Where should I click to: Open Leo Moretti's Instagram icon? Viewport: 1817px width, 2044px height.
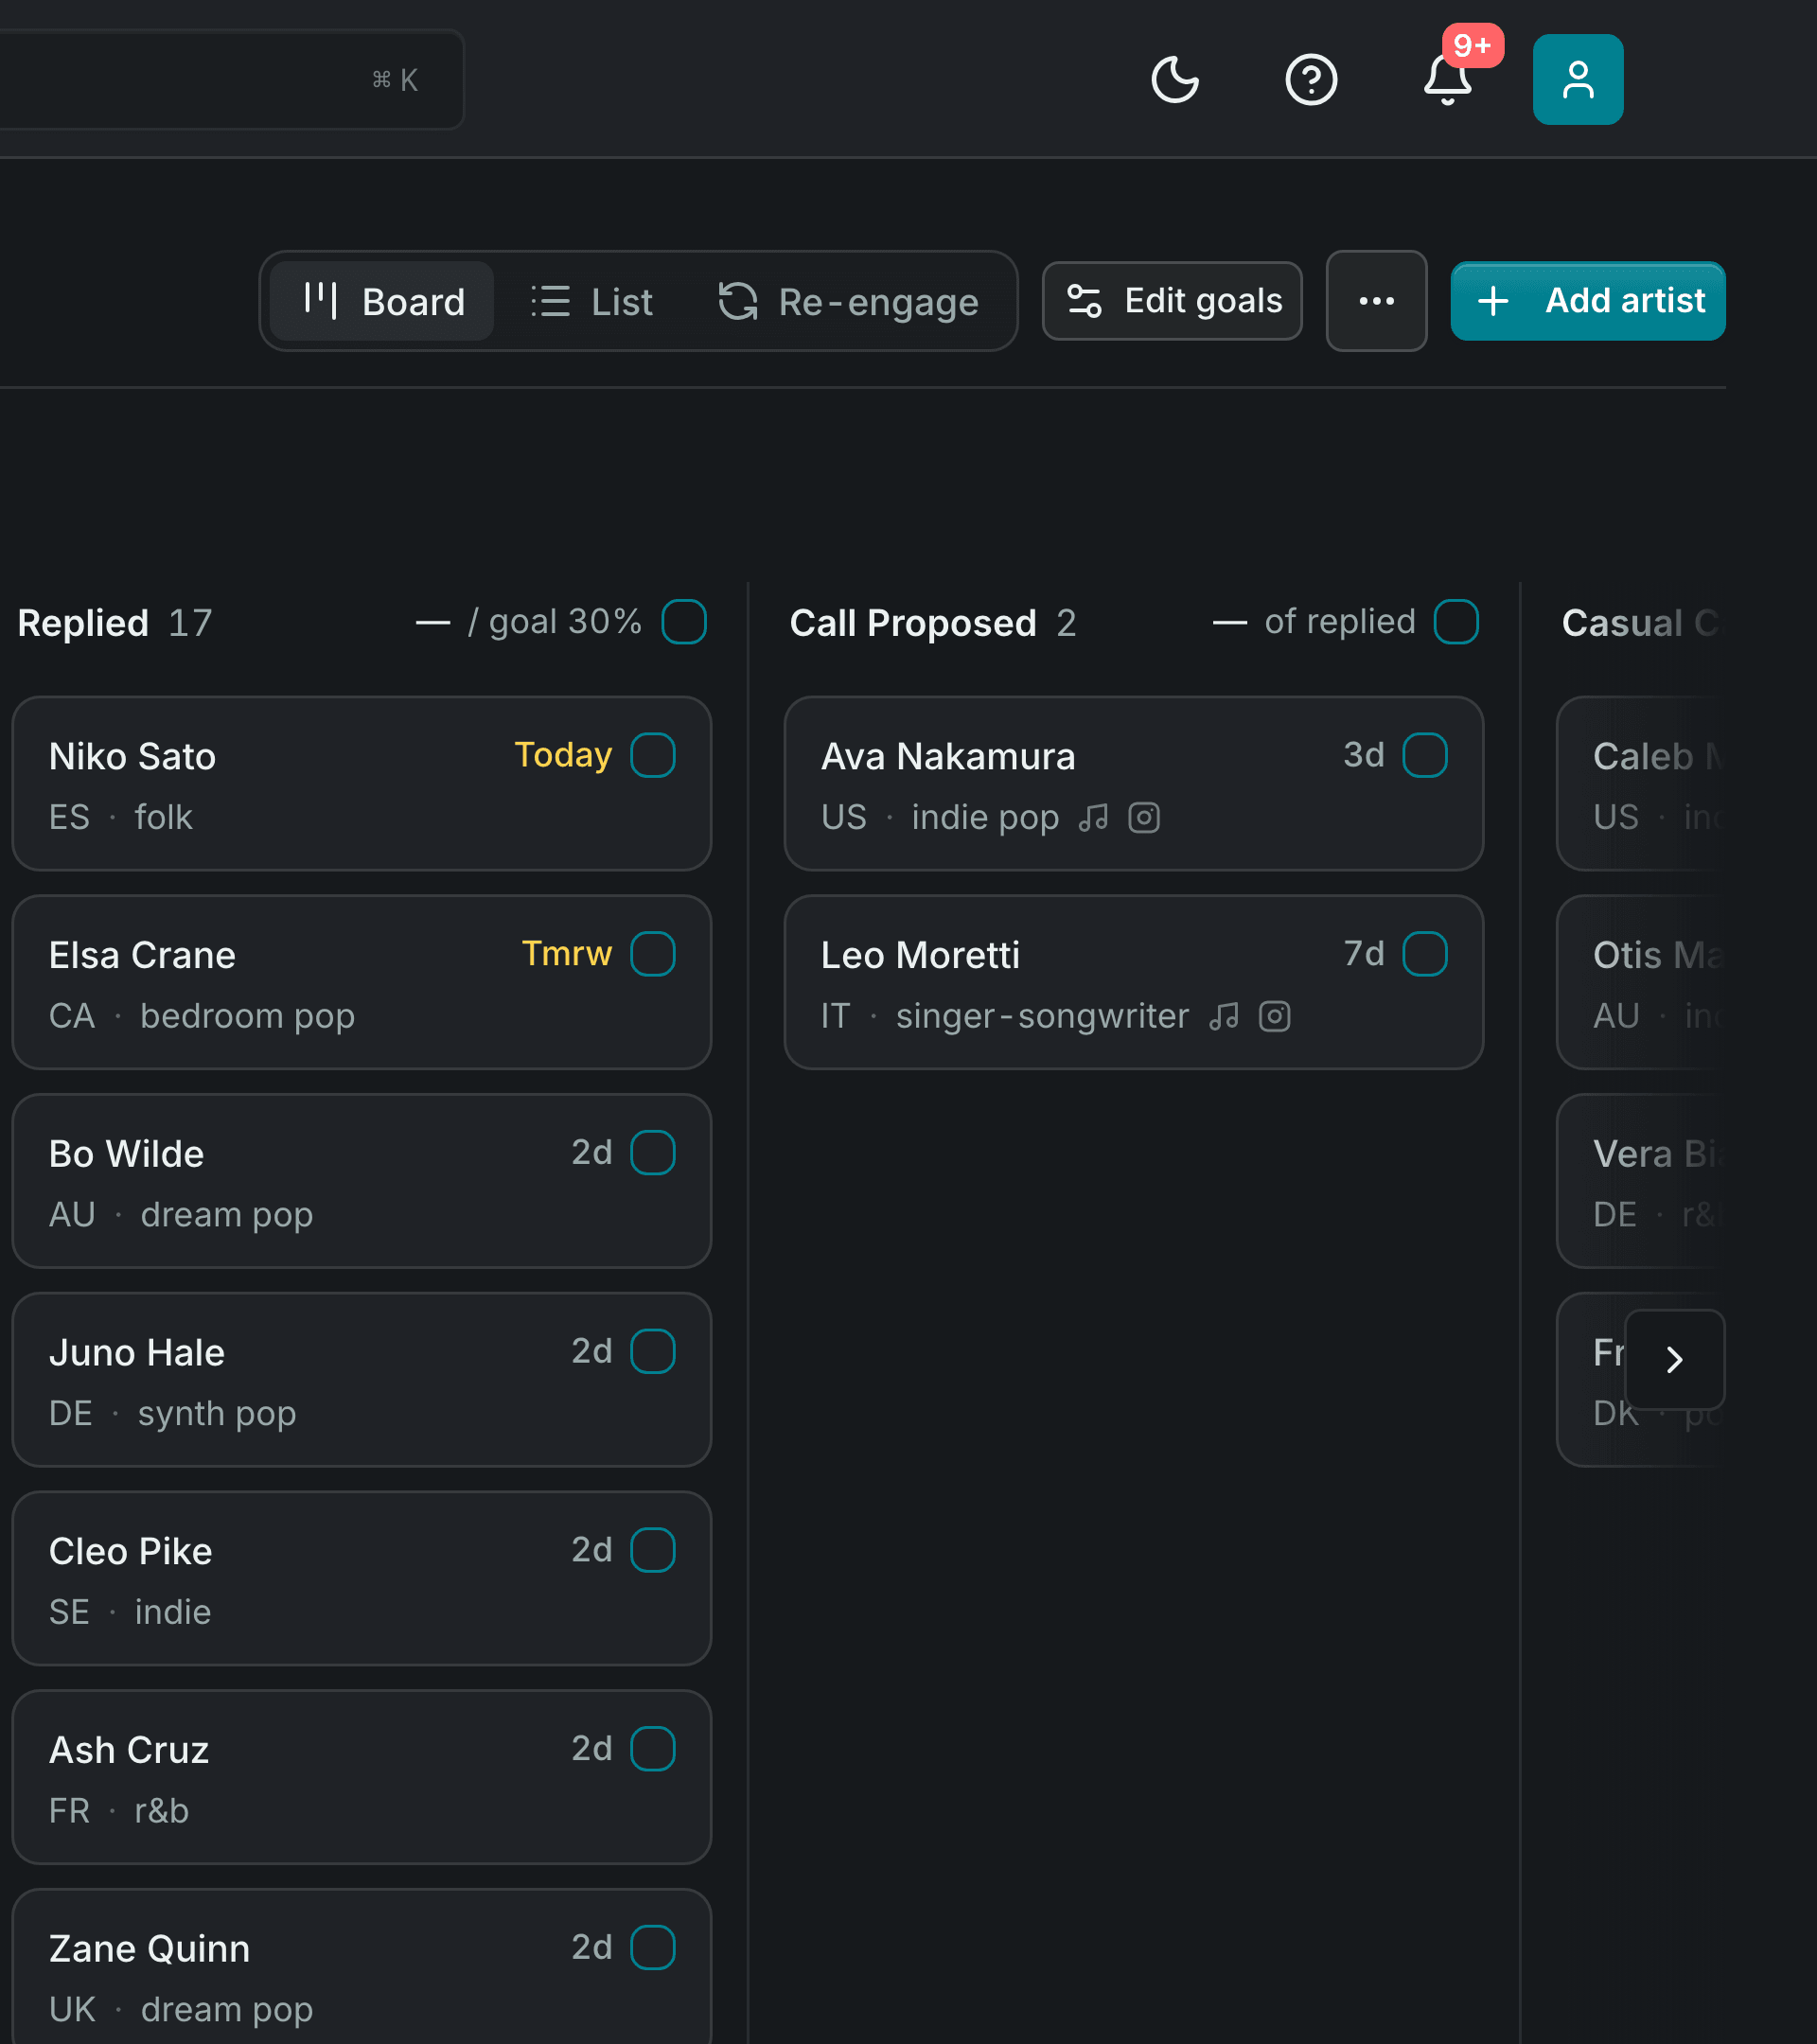pos(1275,1017)
